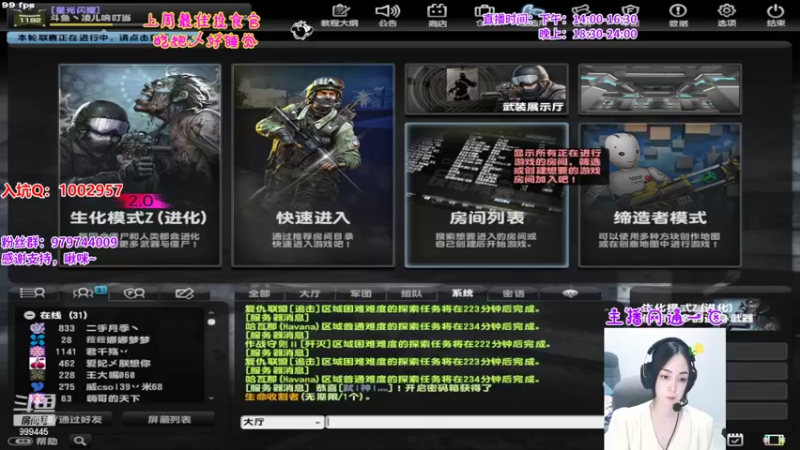Screen dimensions: 800x450
Task: Select the 密语 whisper chat tab
Action: (513, 293)
